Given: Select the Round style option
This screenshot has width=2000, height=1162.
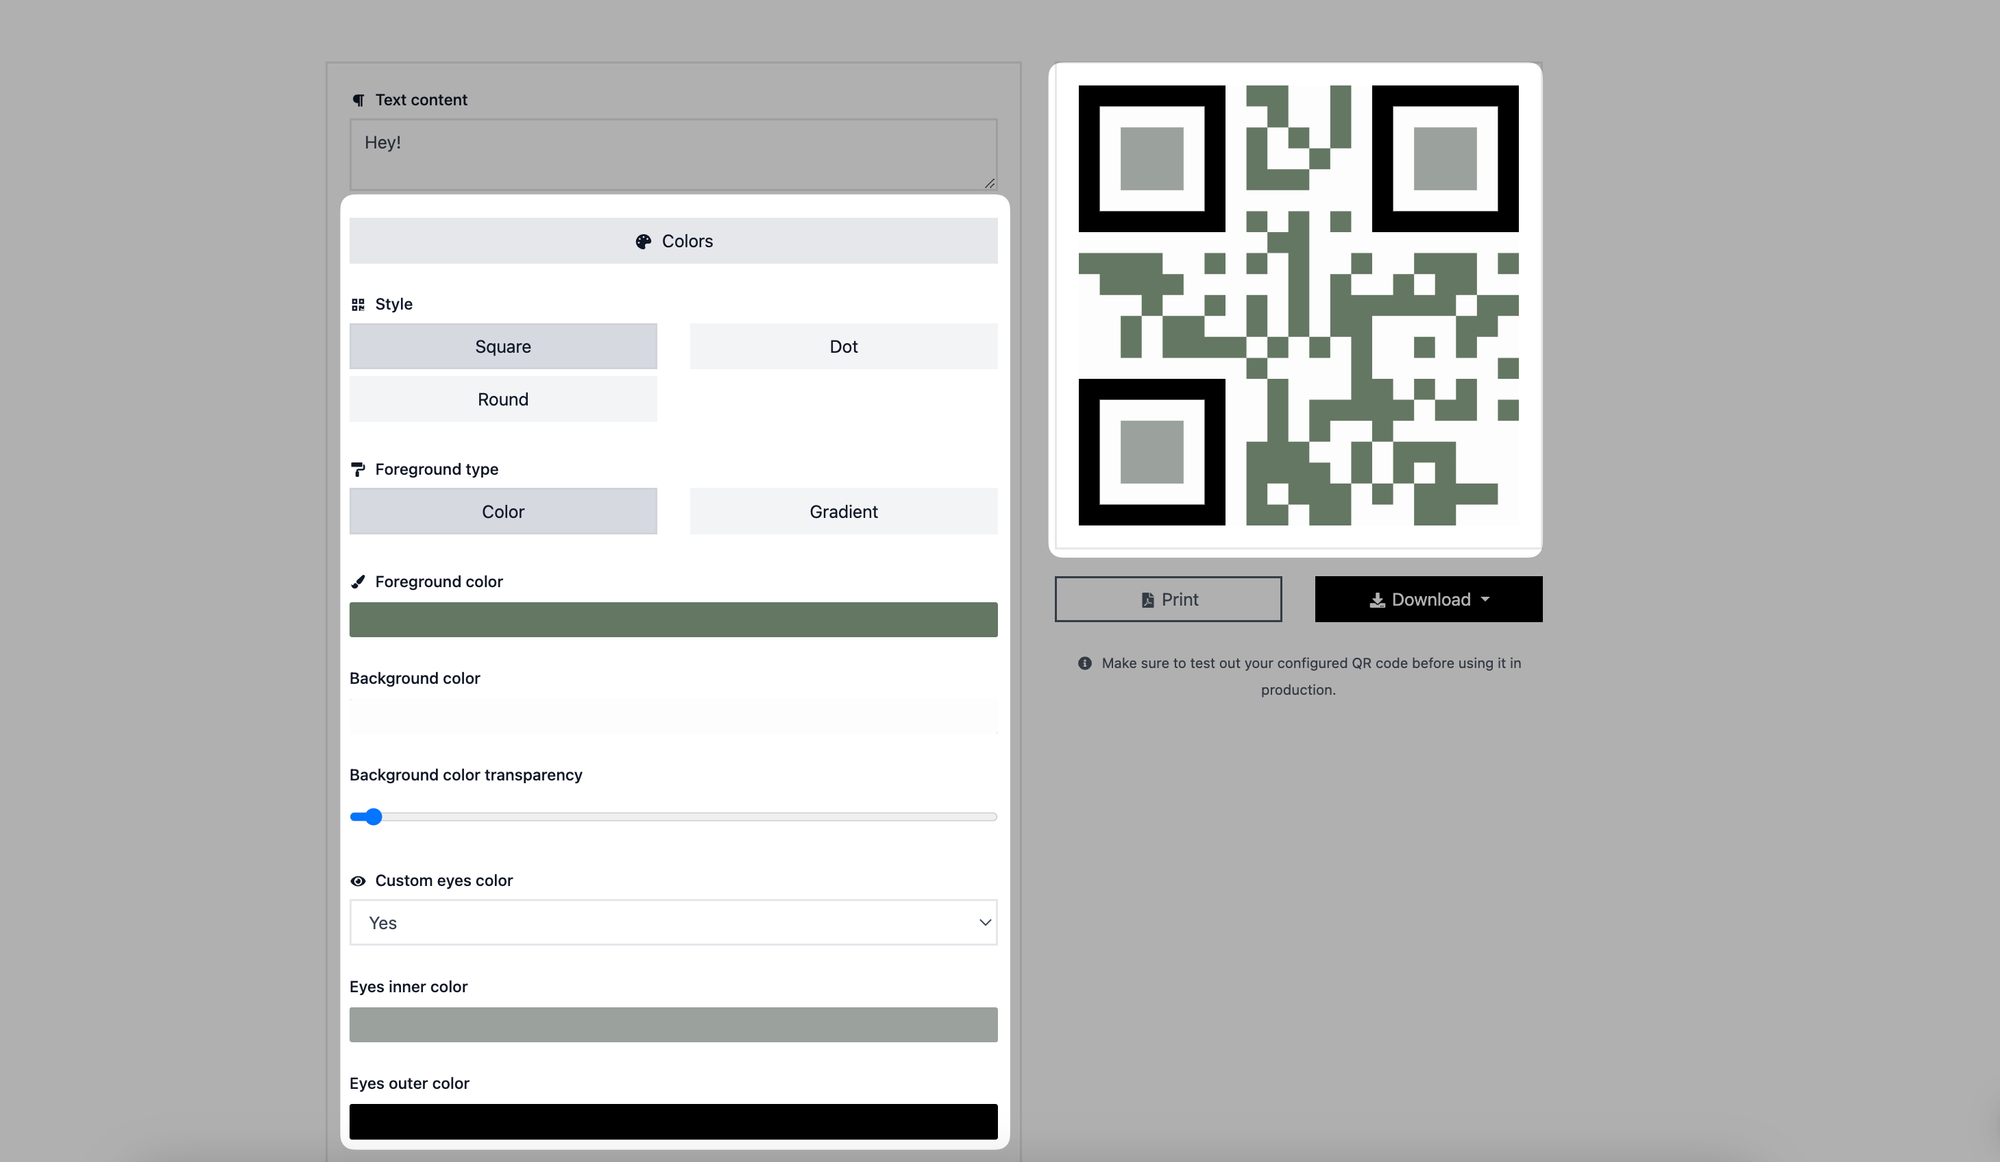Looking at the screenshot, I should 502,398.
